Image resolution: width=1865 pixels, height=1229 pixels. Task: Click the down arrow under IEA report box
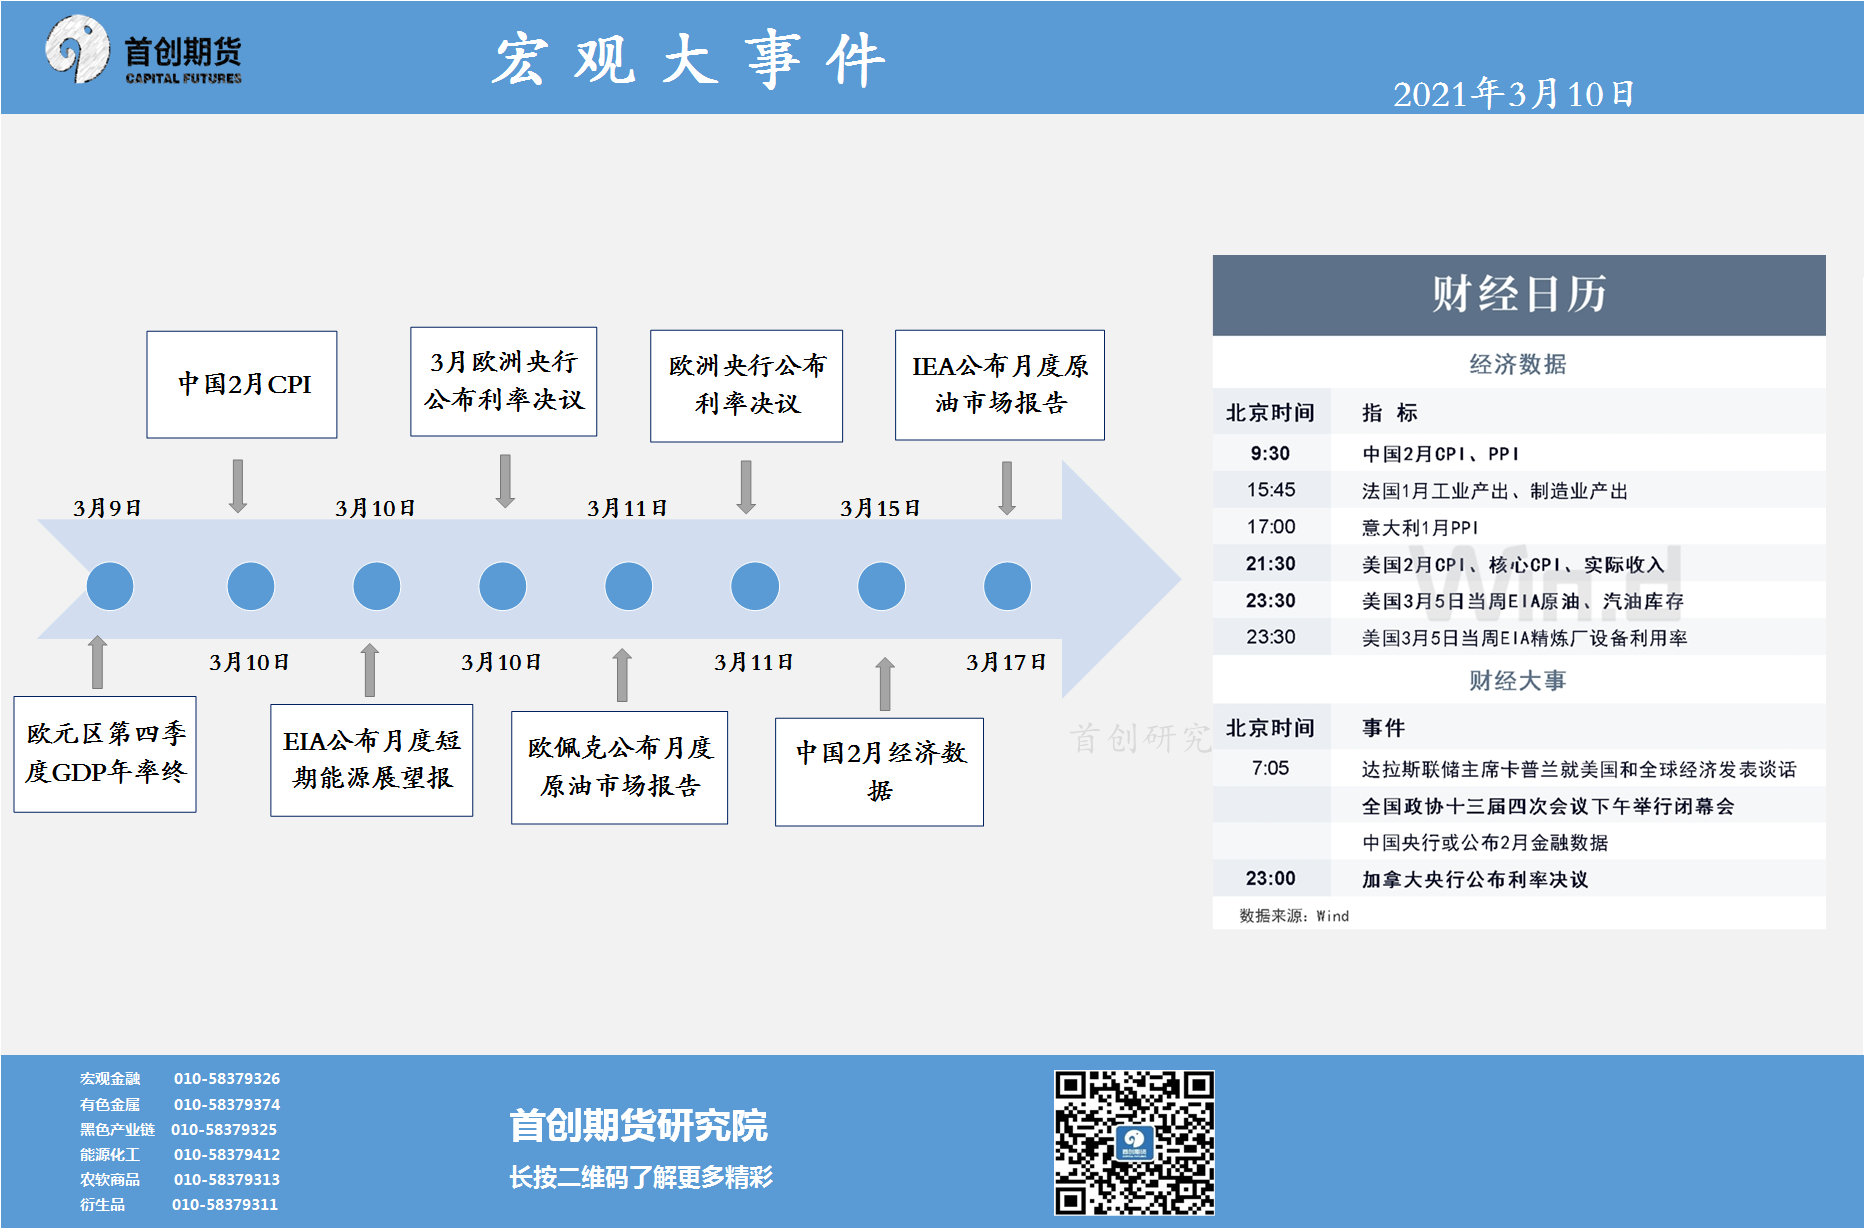[1007, 487]
